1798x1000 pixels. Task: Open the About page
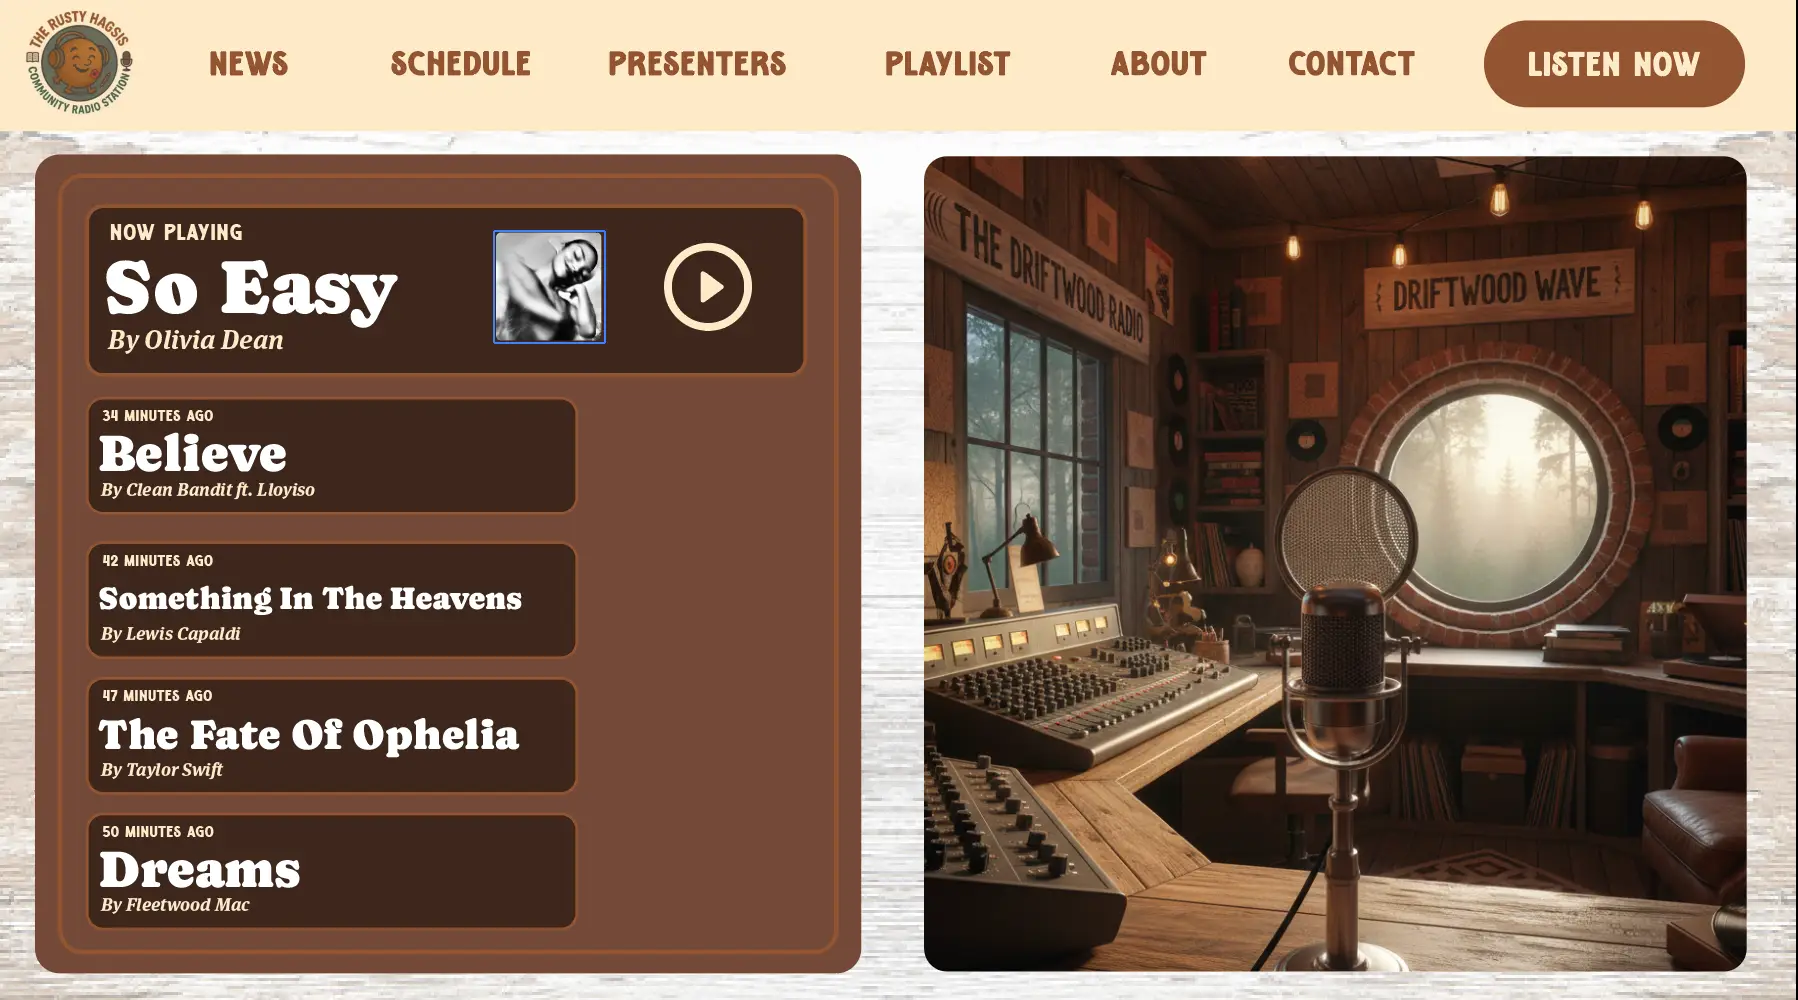click(x=1158, y=64)
